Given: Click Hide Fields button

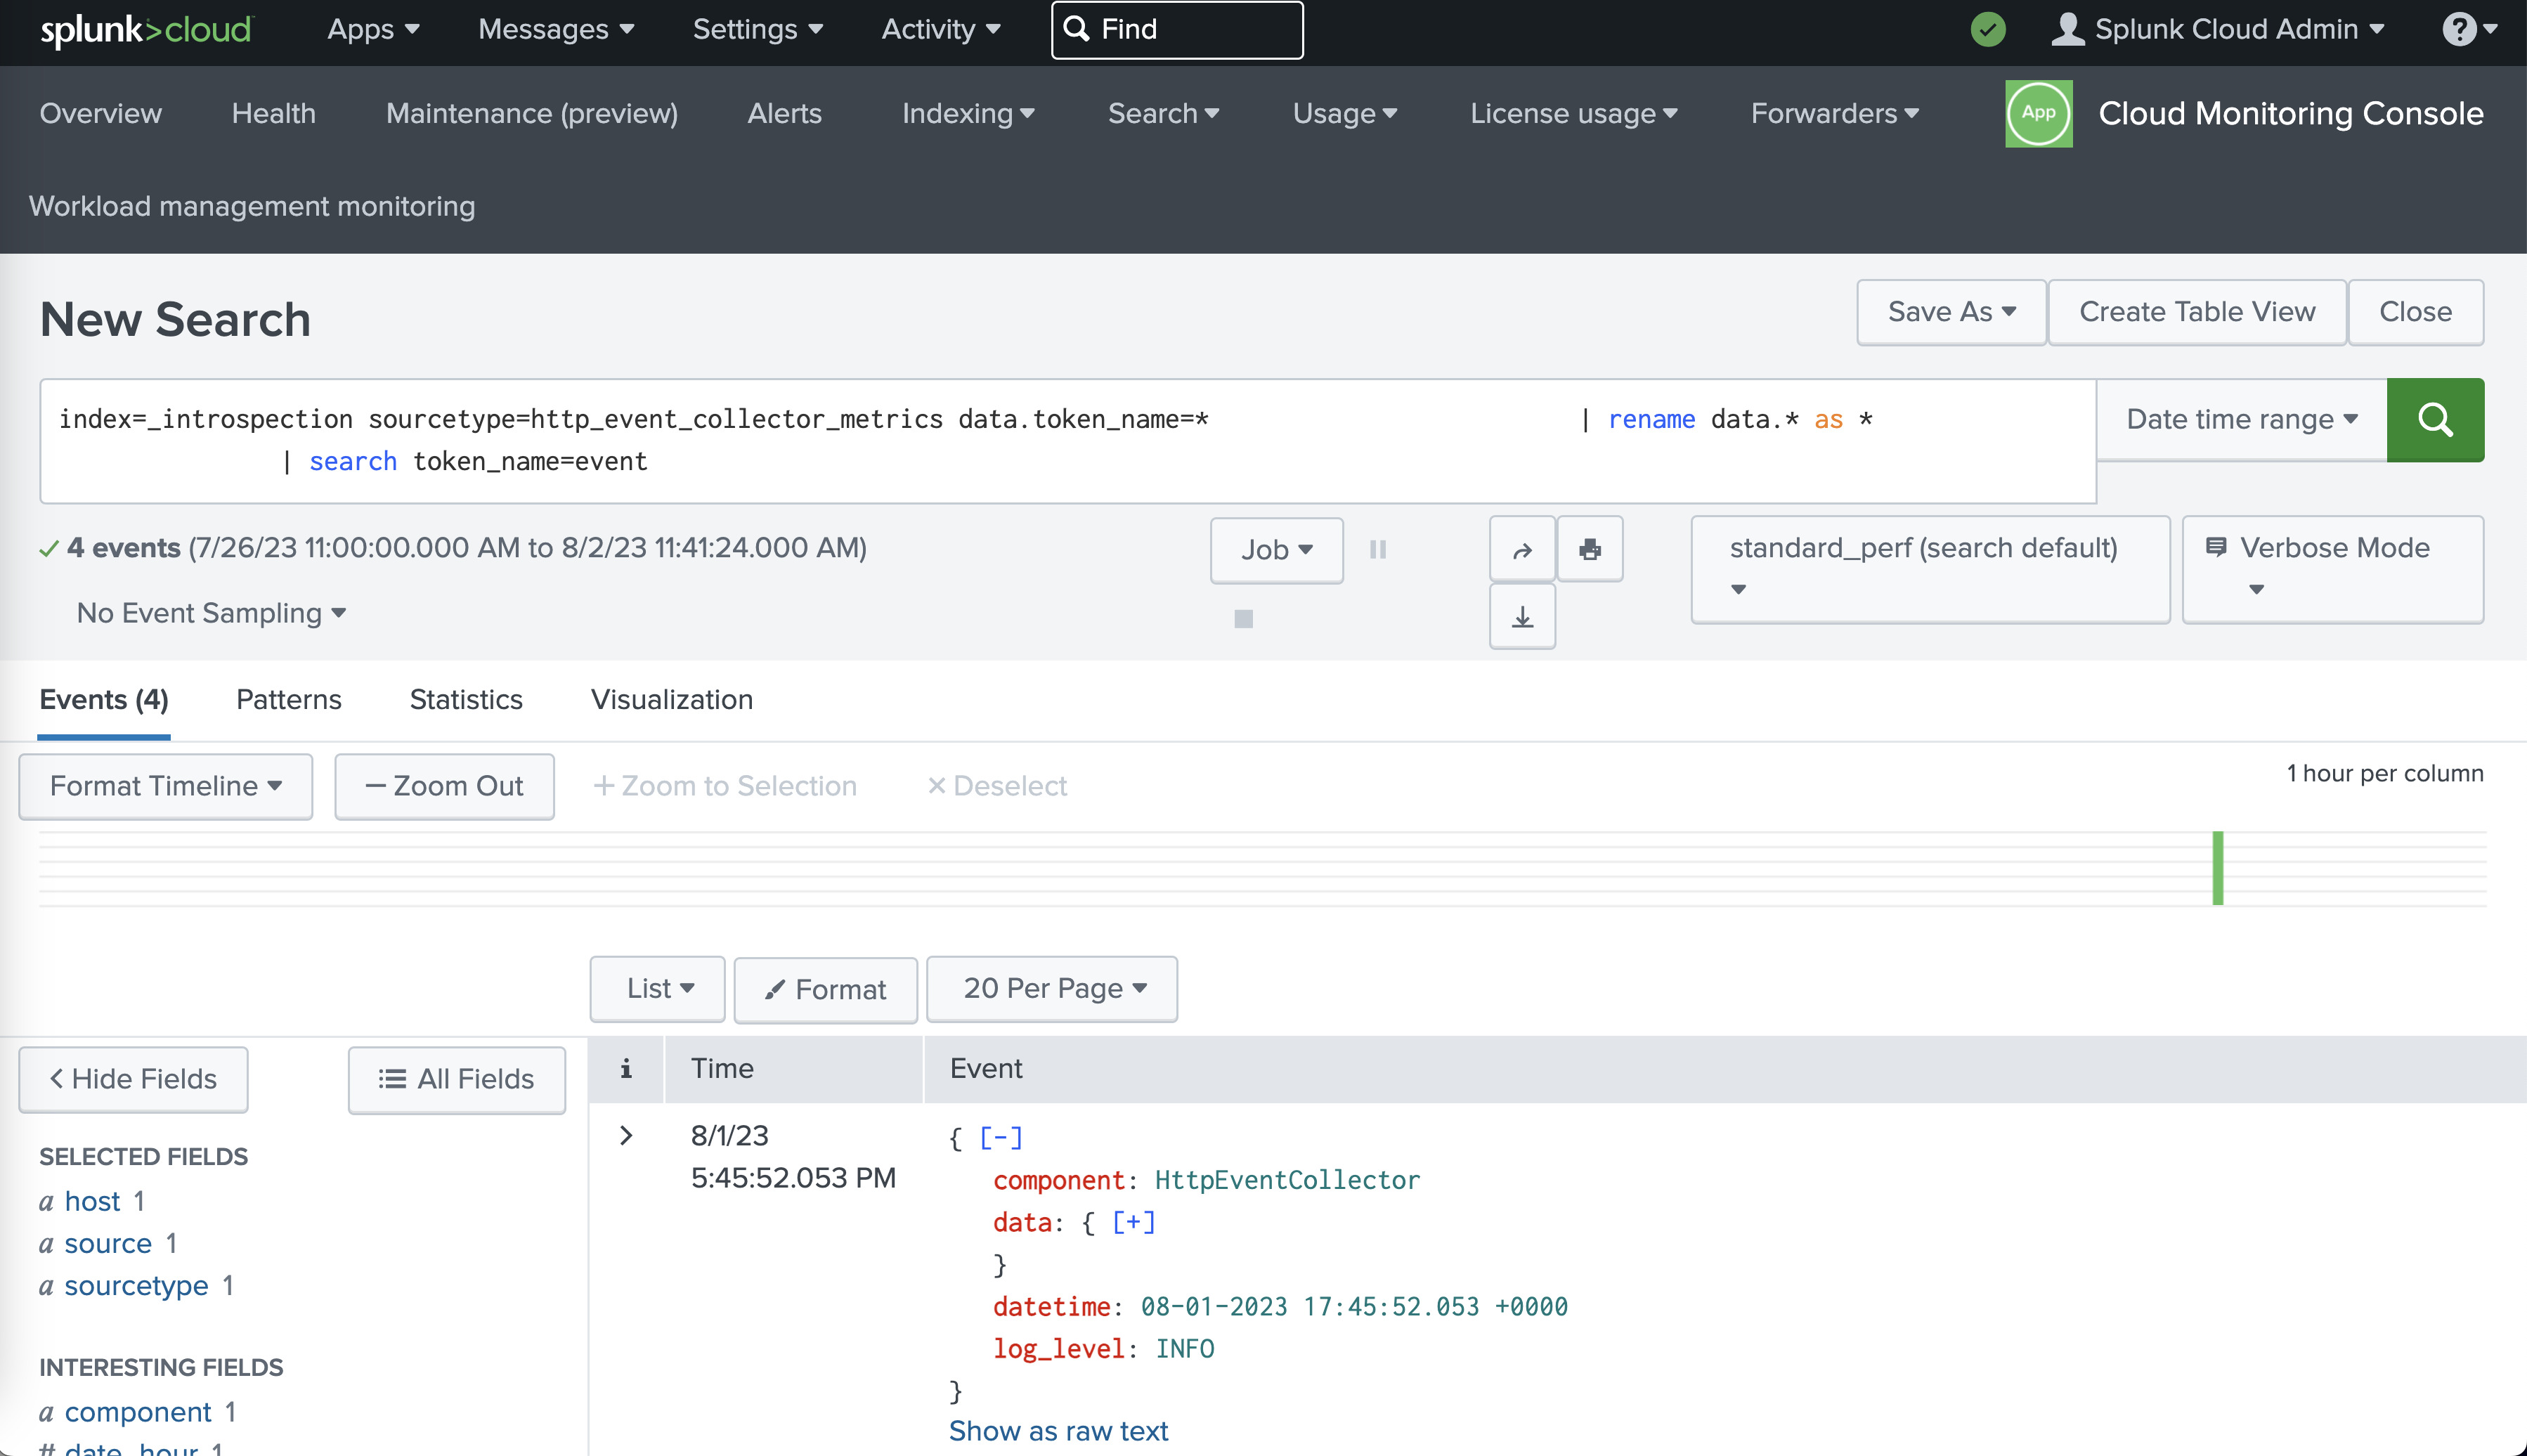Looking at the screenshot, I should (133, 1079).
